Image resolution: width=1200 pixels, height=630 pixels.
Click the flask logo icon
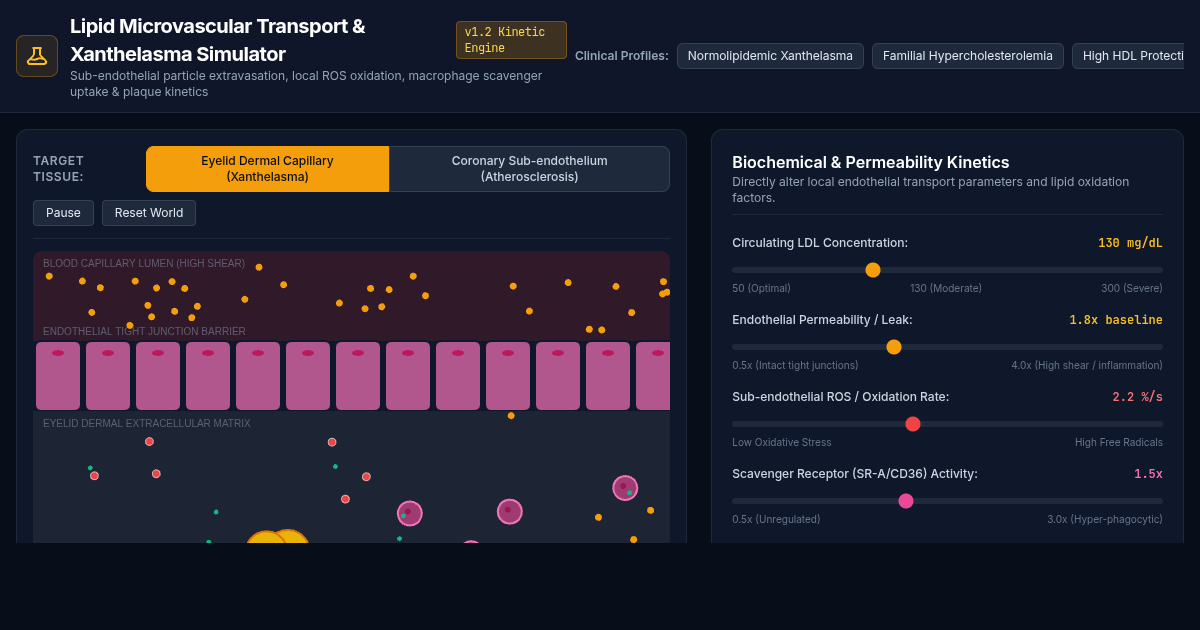coord(37,56)
